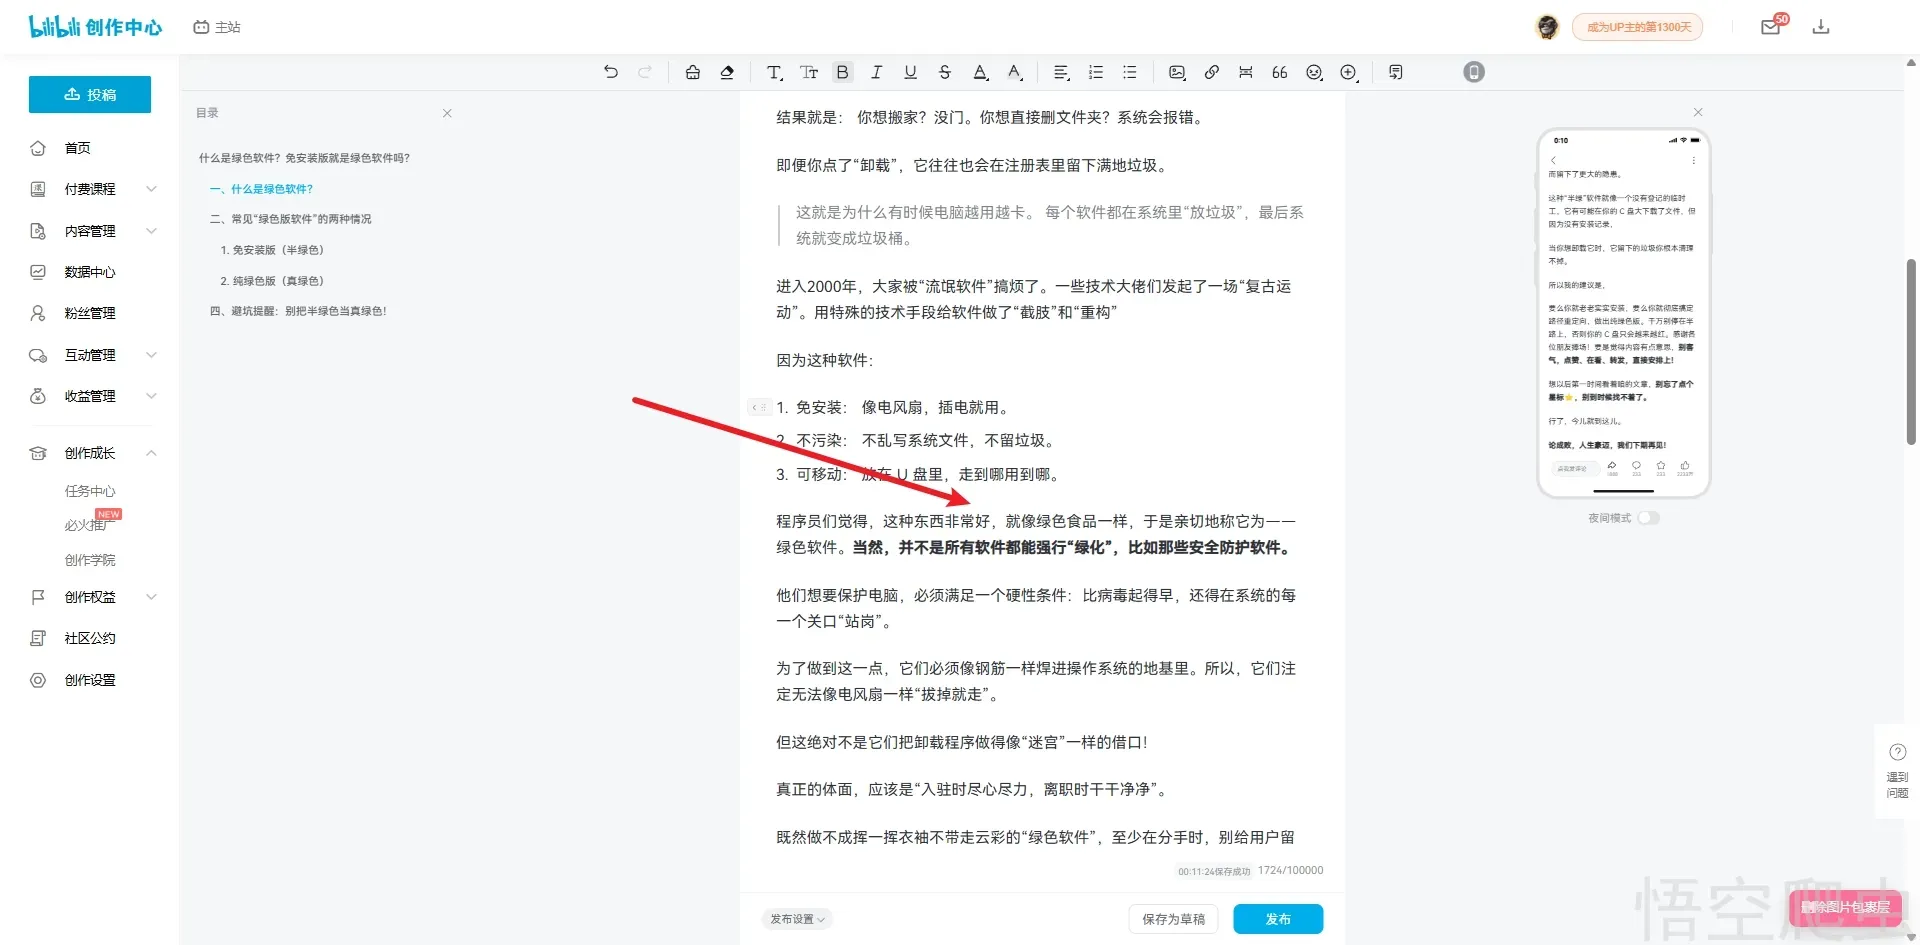The width and height of the screenshot is (1920, 945).
Task: Insert a hyperlink using the link icon
Action: click(x=1211, y=72)
